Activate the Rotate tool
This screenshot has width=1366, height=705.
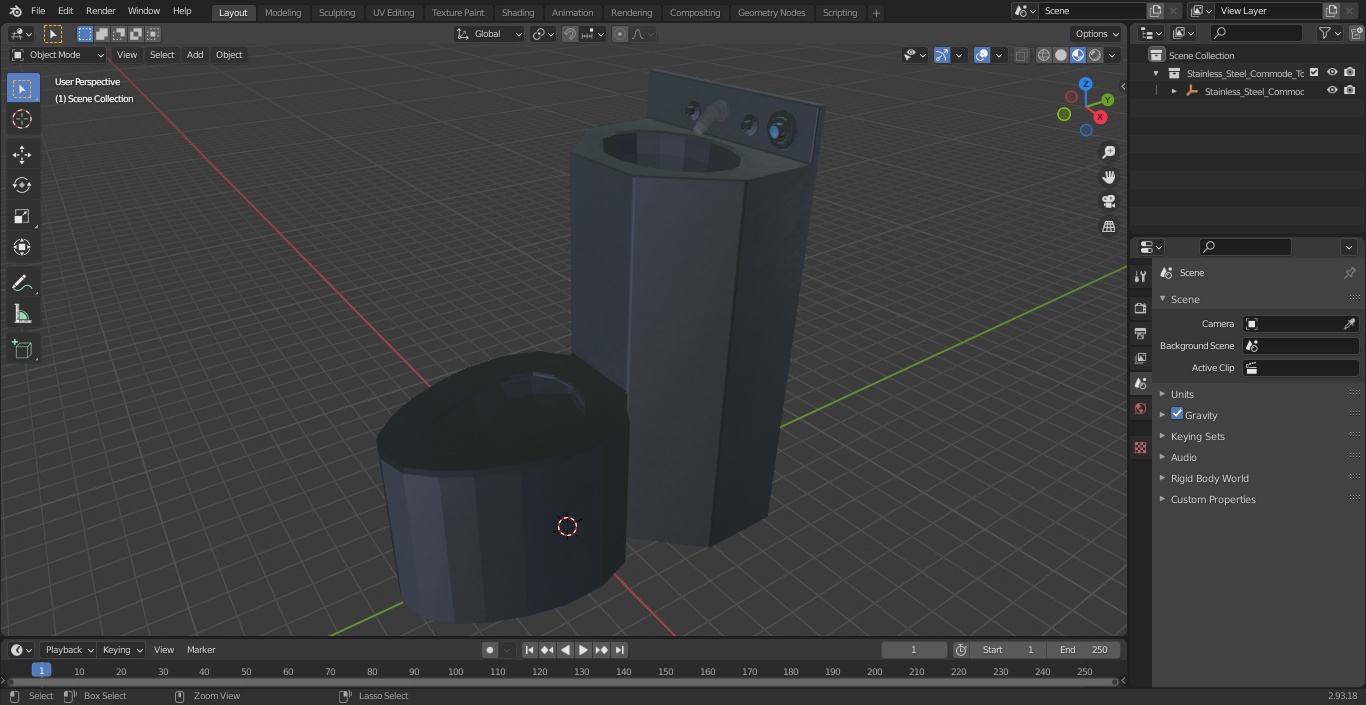(22, 185)
